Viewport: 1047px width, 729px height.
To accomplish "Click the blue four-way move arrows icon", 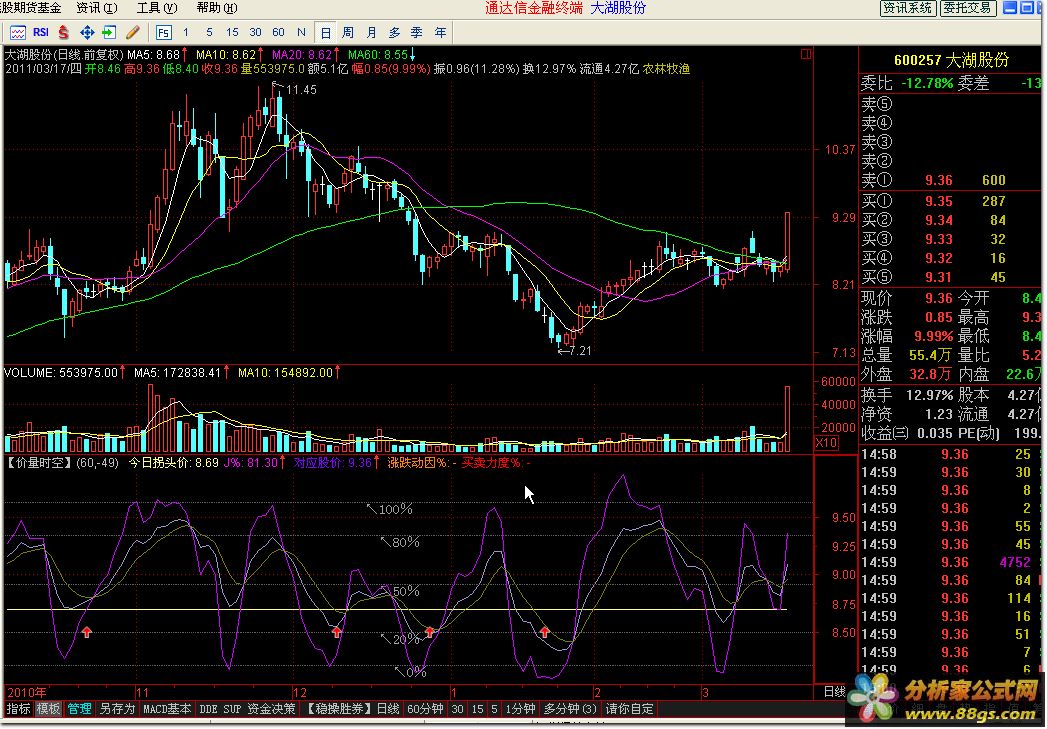I will 87,32.
